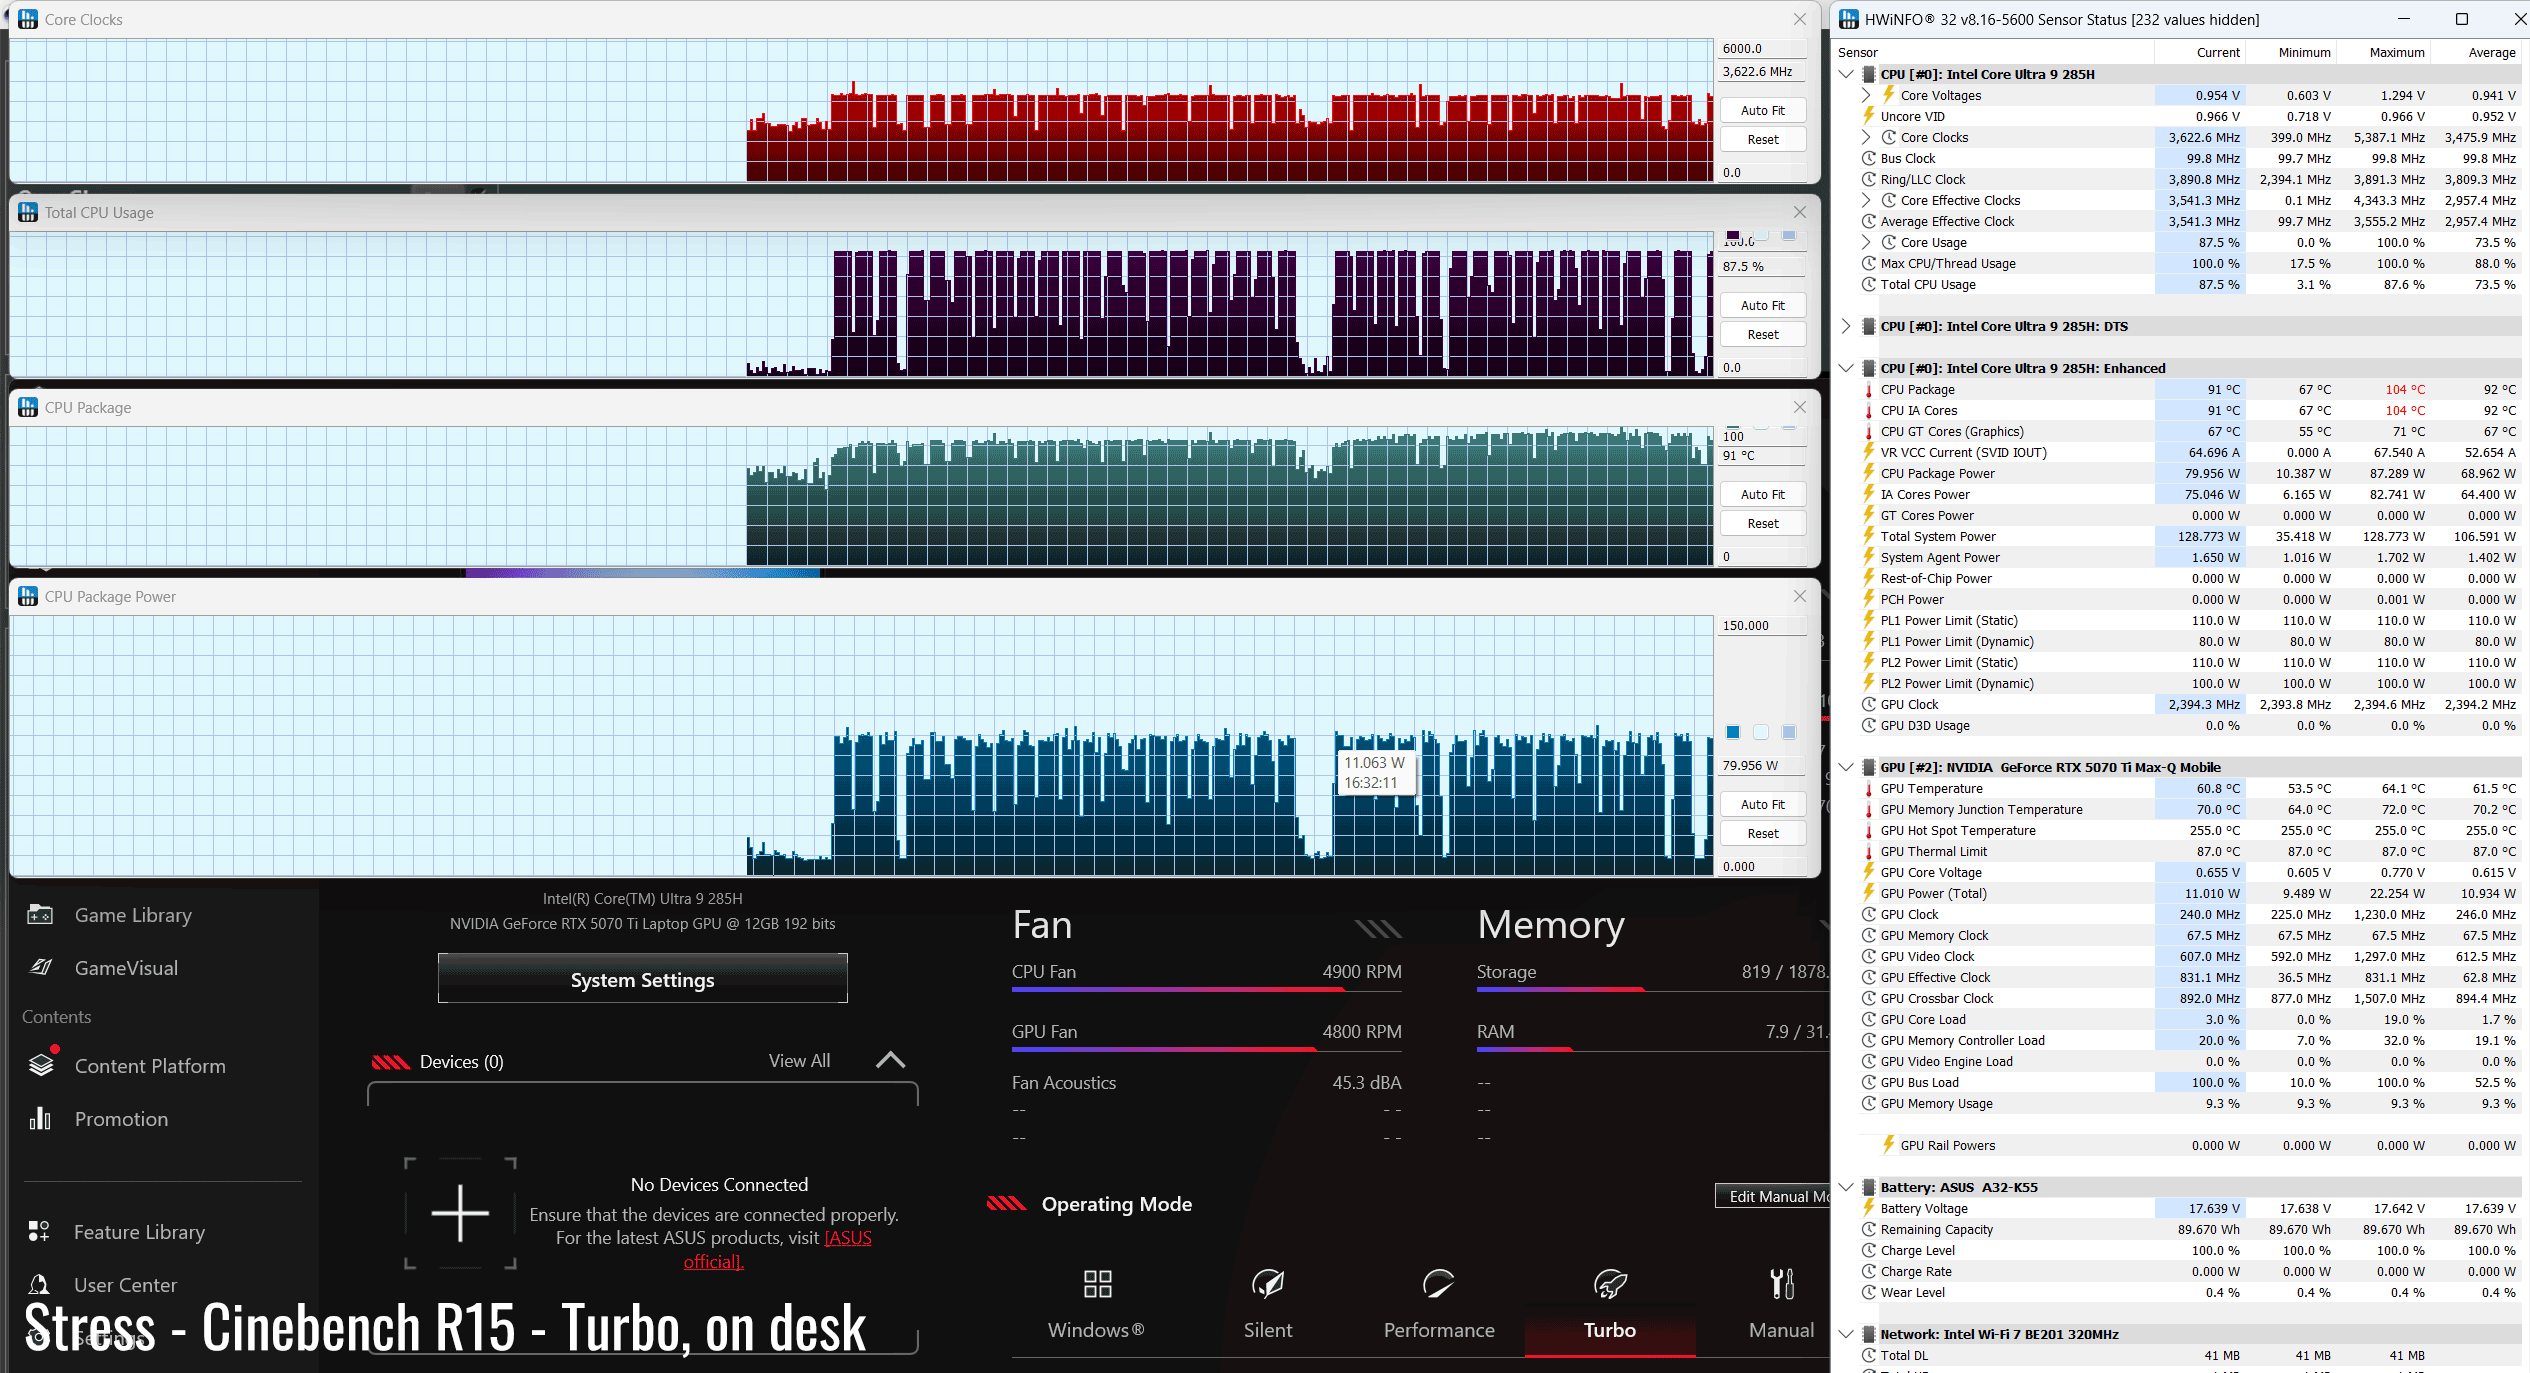The image size is (2530, 1373).
Task: Click Edit Manual Mode button
Action: coord(1774,1196)
